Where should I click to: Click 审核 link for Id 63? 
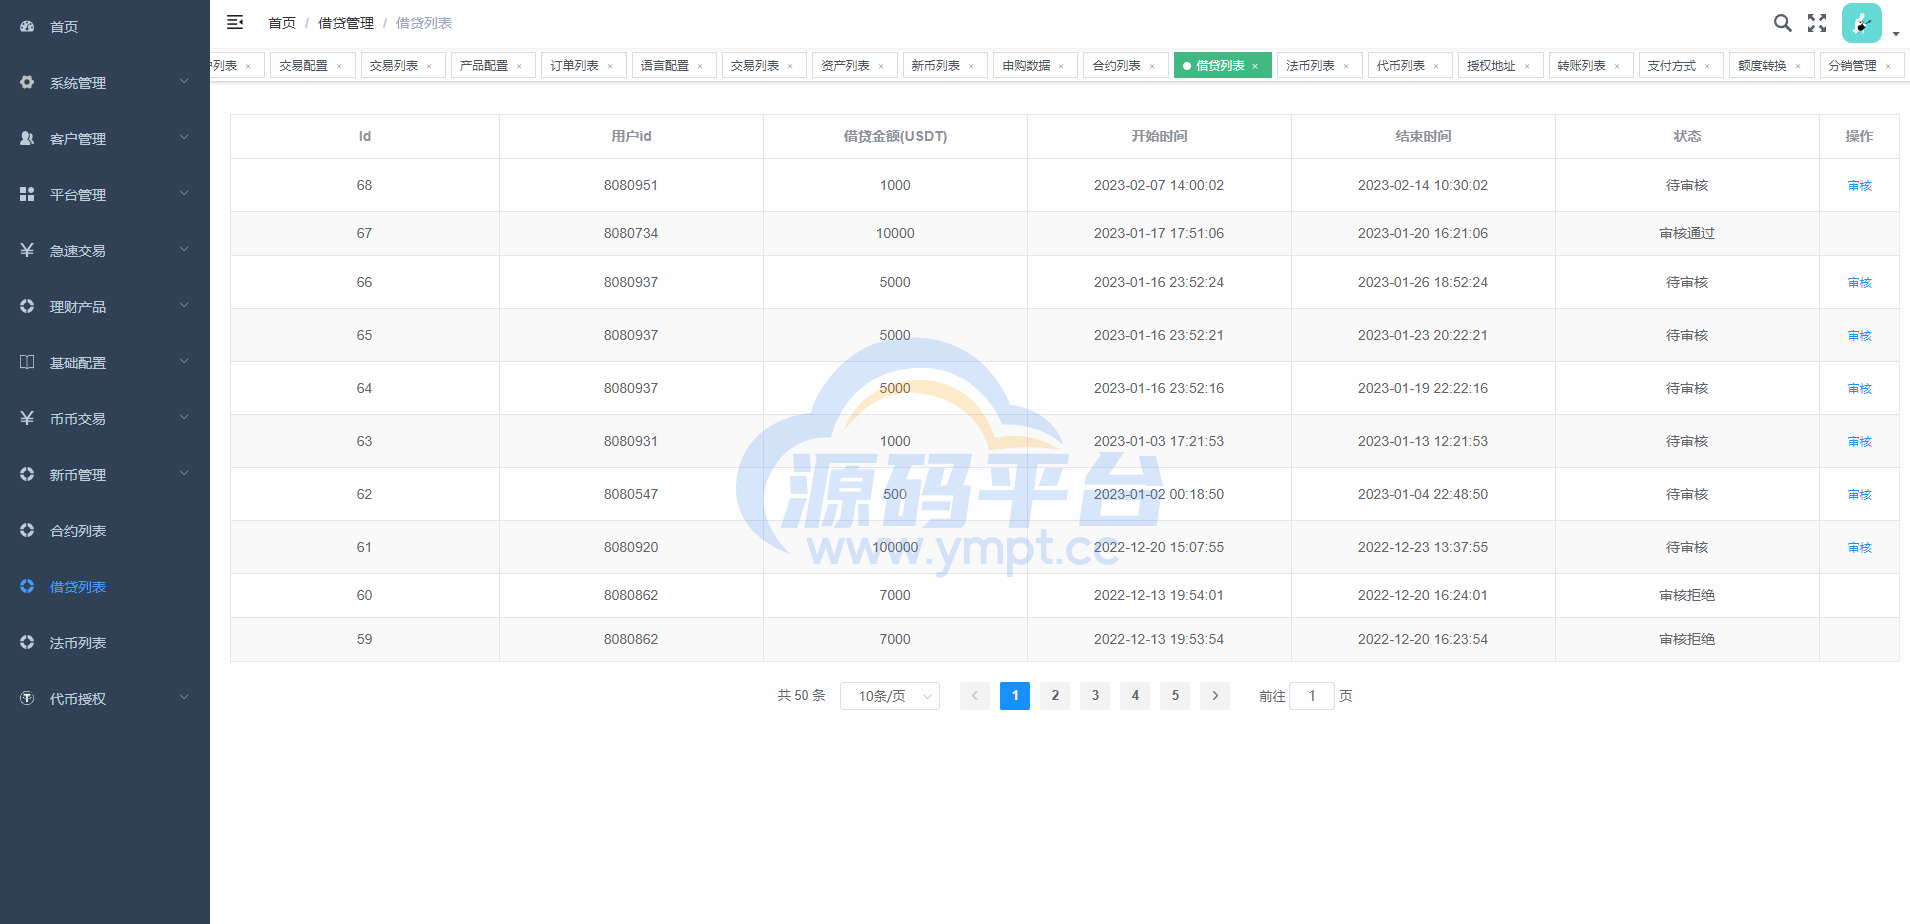pyautogui.click(x=1859, y=442)
